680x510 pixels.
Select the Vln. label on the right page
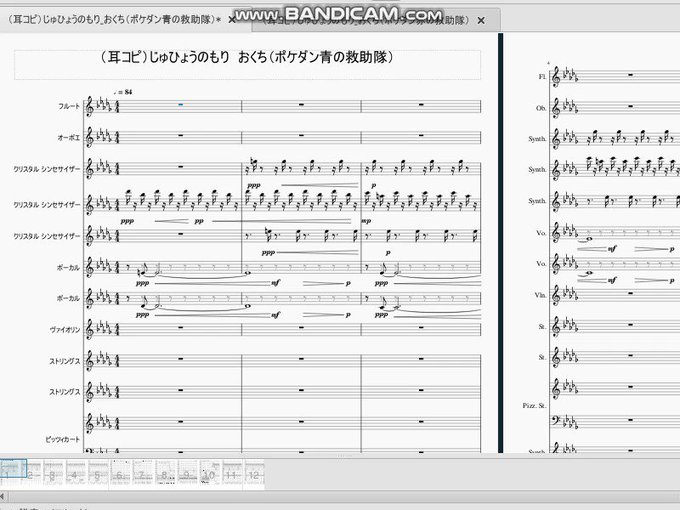pos(540,295)
